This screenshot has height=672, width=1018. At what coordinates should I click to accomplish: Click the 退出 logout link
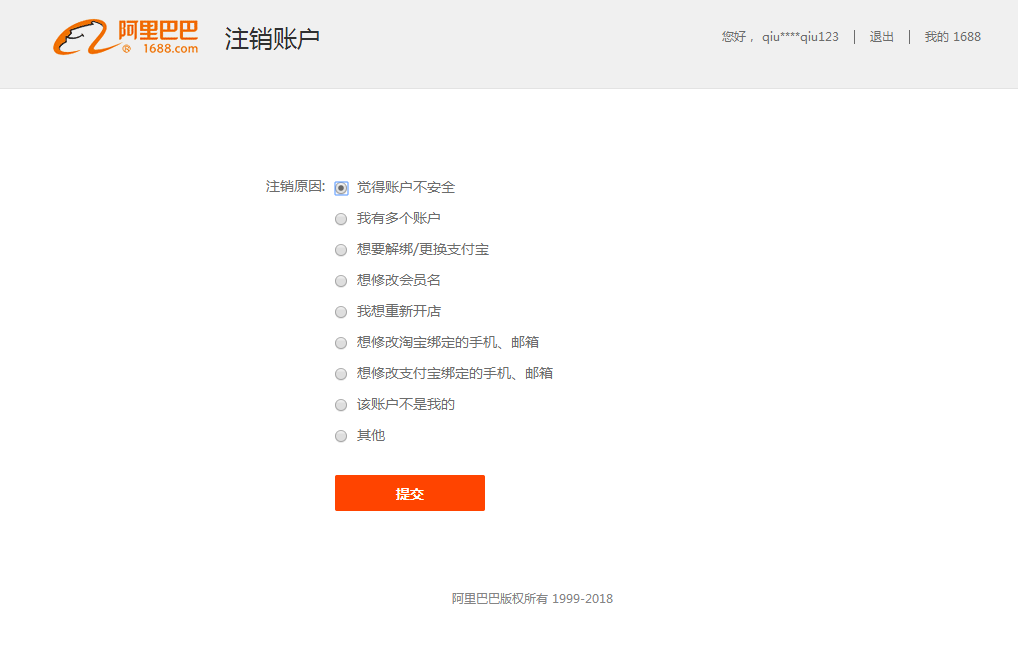pyautogui.click(x=881, y=37)
